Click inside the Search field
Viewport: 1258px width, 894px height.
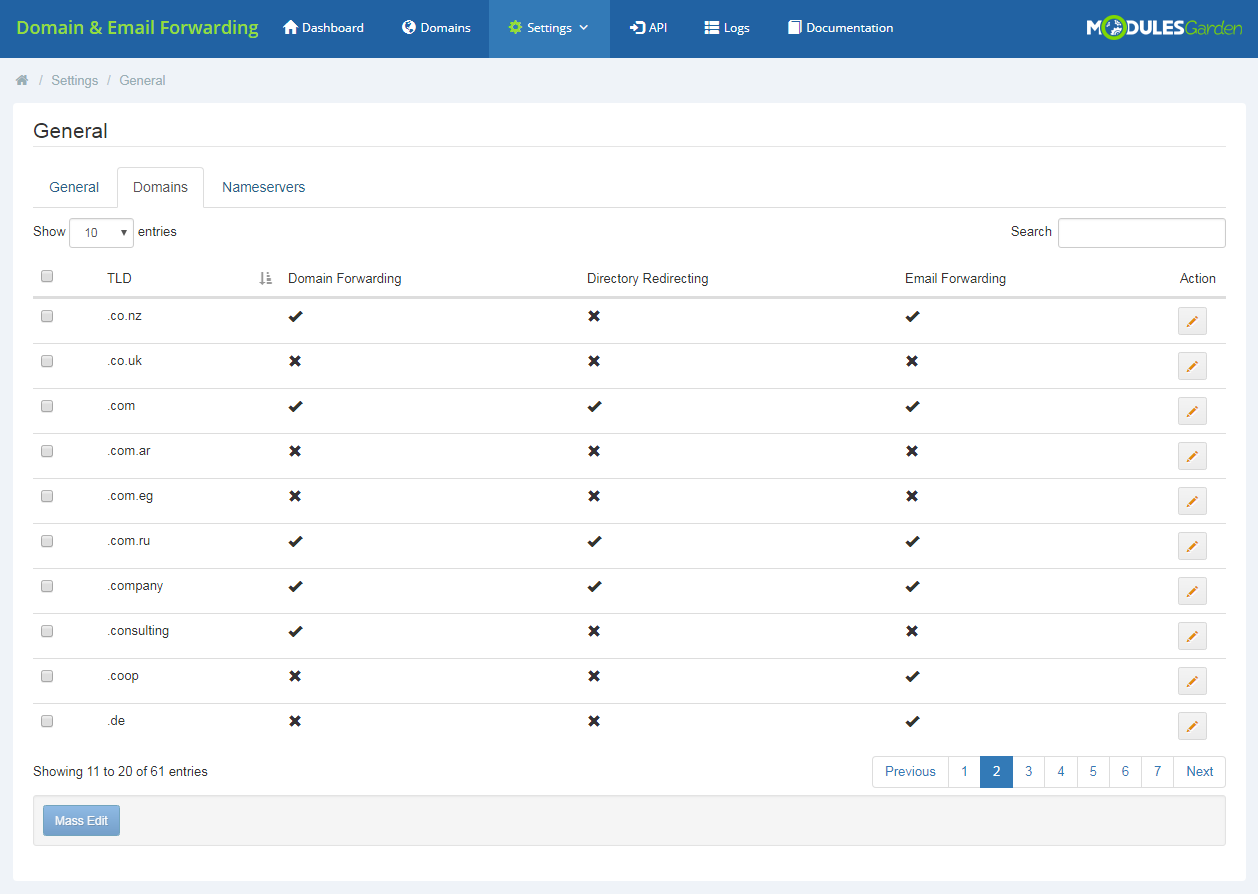[x=1141, y=232]
